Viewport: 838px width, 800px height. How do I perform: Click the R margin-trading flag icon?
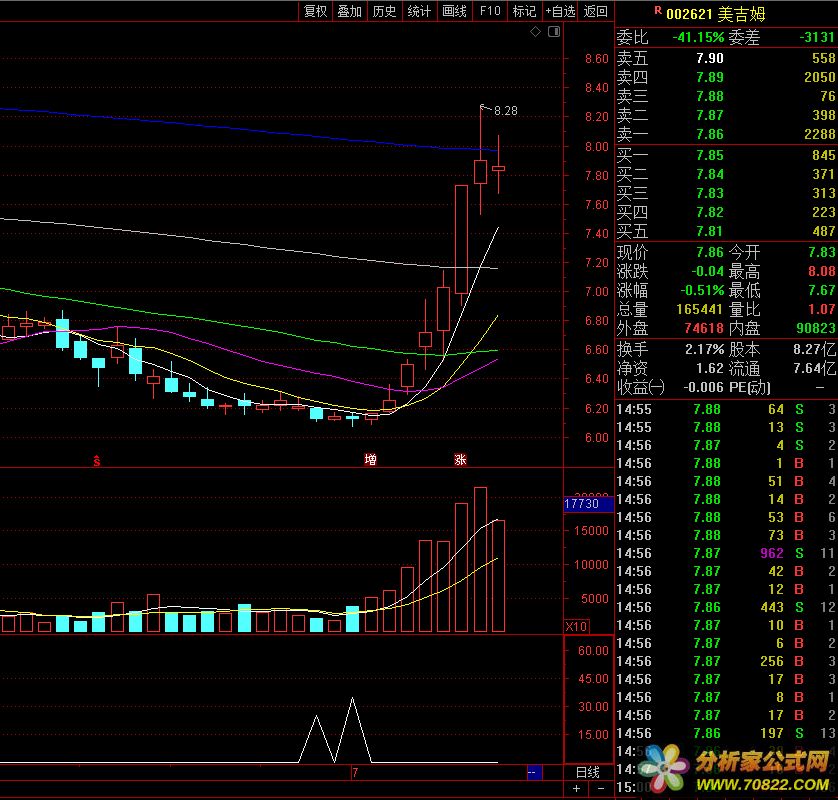click(658, 10)
